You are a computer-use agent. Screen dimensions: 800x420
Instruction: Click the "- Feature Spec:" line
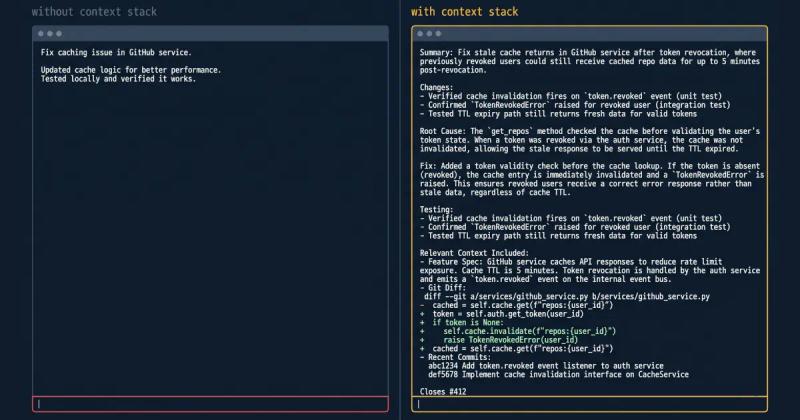point(571,262)
